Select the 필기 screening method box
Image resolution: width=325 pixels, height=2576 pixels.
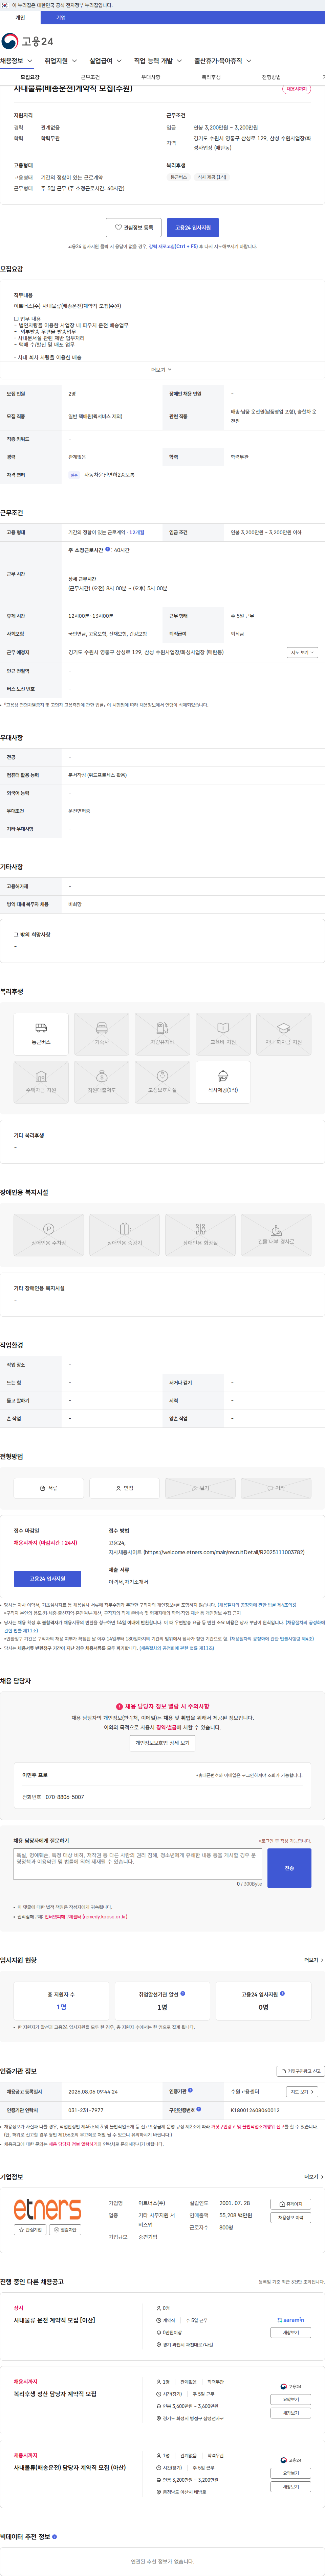200,1488
